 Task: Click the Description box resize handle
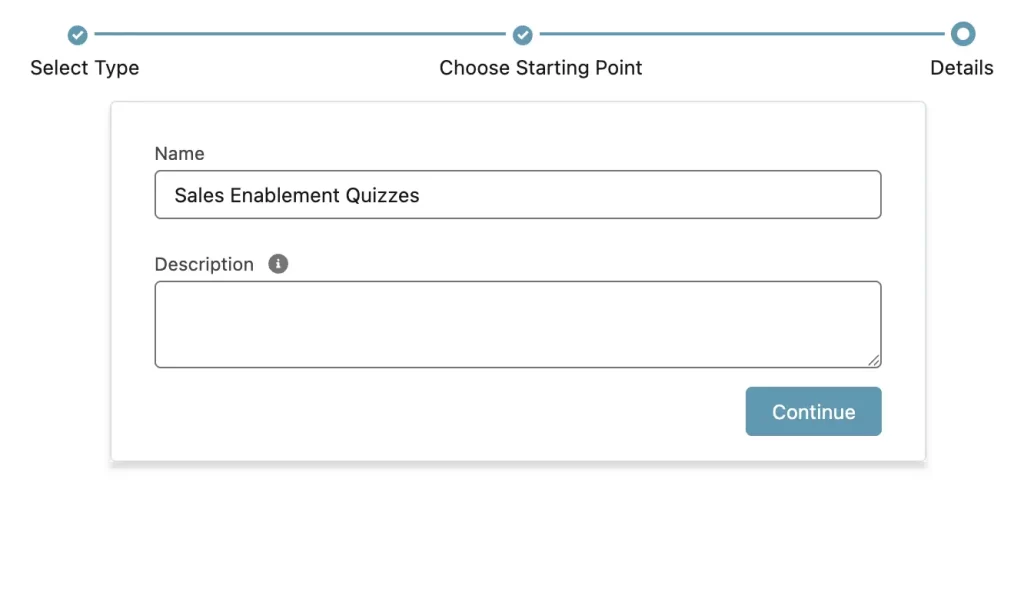874,360
